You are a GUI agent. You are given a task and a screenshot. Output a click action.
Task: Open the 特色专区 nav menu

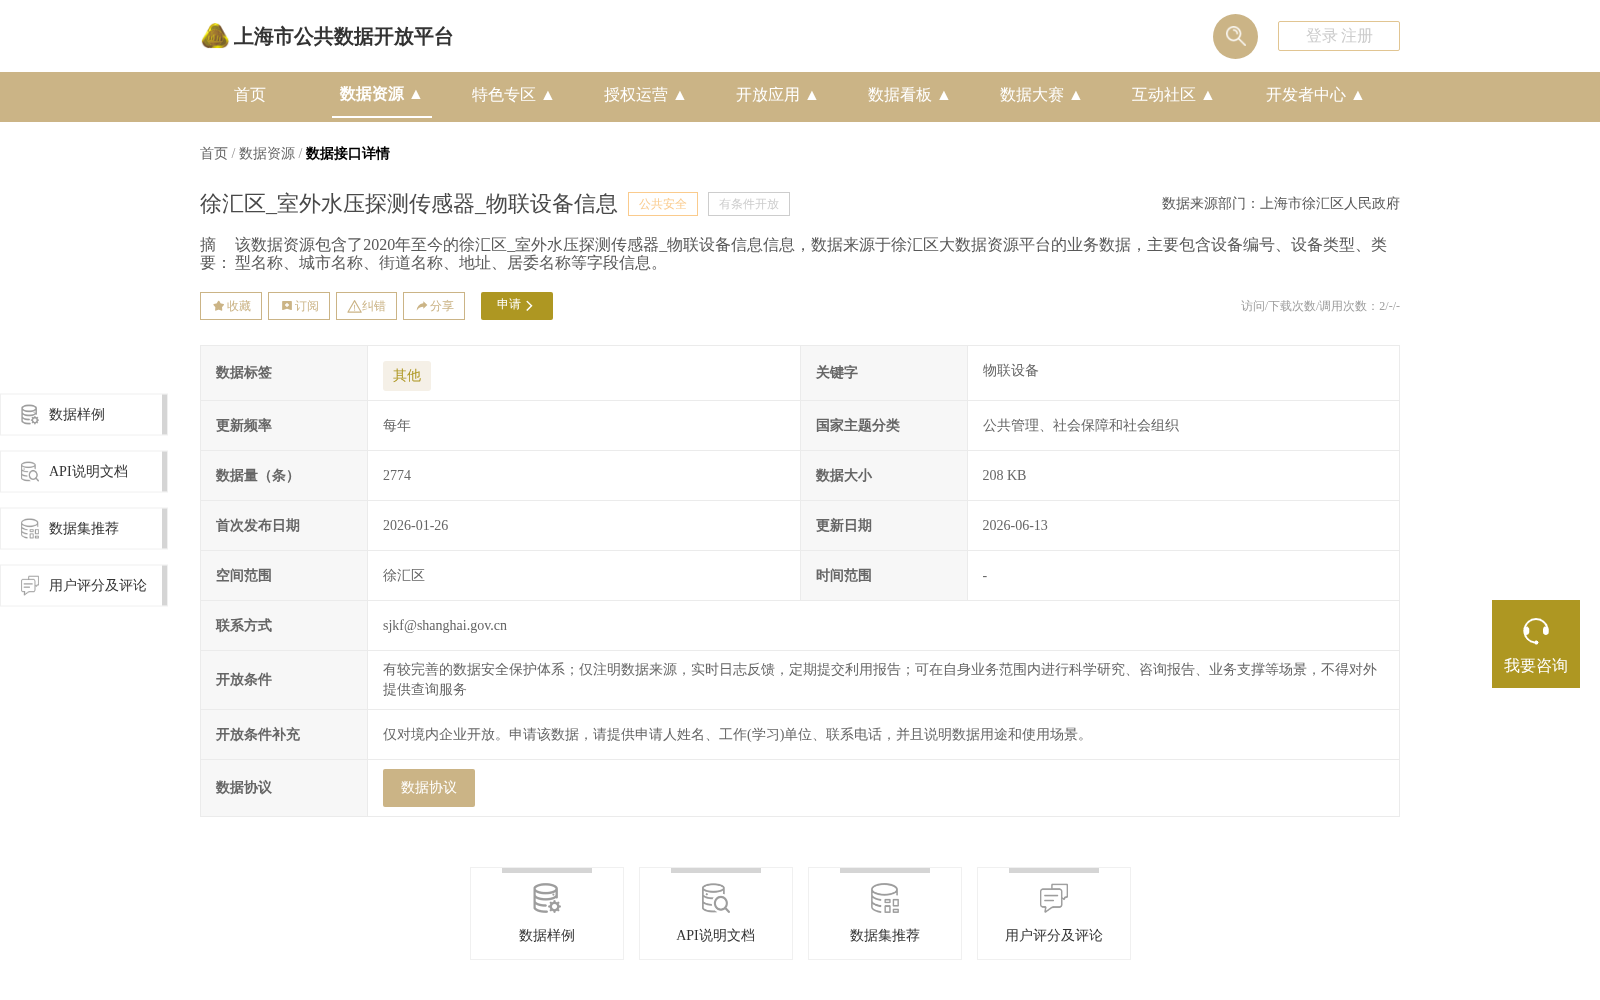coord(513,95)
